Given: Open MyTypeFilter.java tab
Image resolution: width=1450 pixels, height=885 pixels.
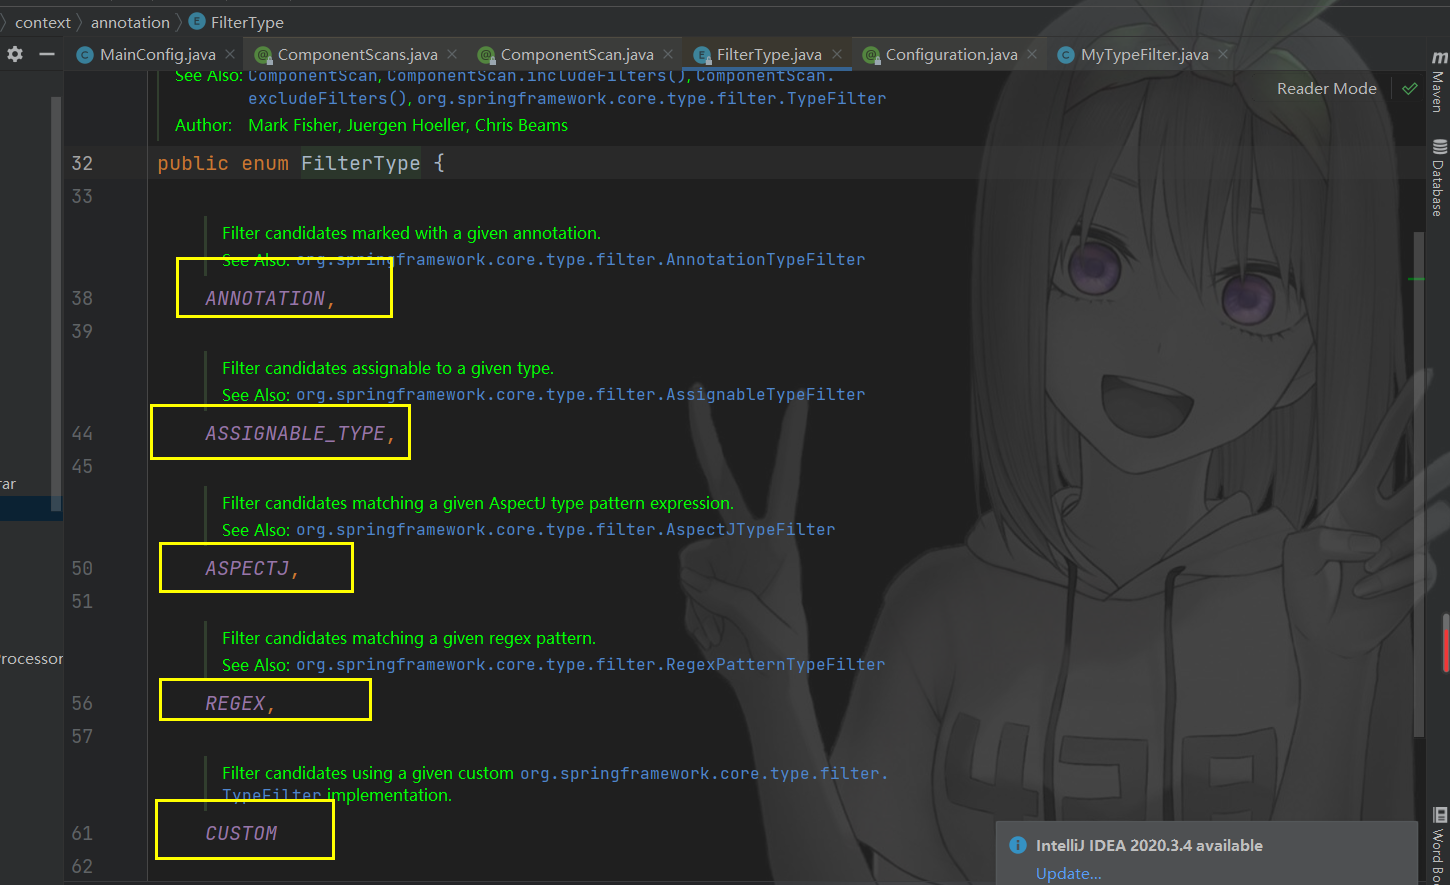Looking at the screenshot, I should click(x=1144, y=54).
